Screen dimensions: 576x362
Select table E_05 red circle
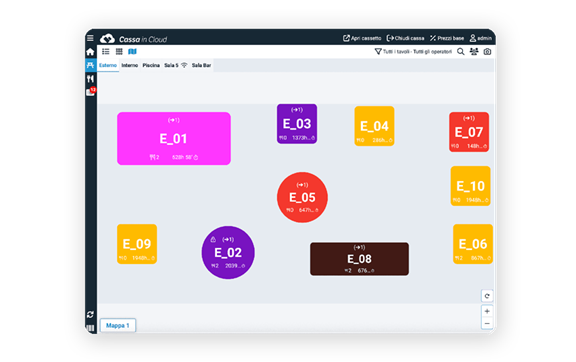pyautogui.click(x=302, y=197)
